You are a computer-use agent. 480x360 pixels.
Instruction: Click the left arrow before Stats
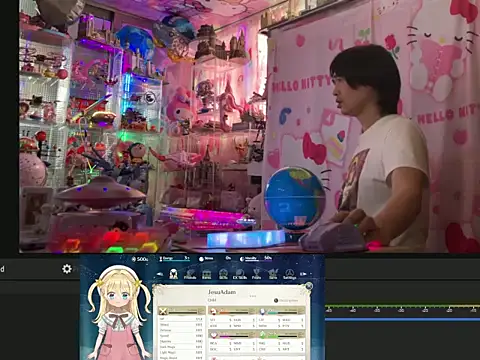point(160,274)
